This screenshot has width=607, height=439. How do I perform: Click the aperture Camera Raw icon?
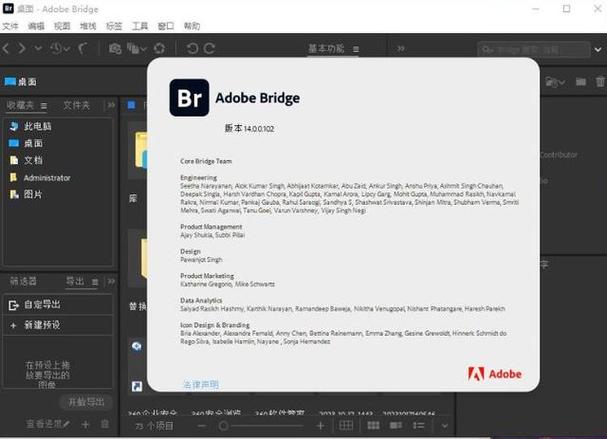159,48
